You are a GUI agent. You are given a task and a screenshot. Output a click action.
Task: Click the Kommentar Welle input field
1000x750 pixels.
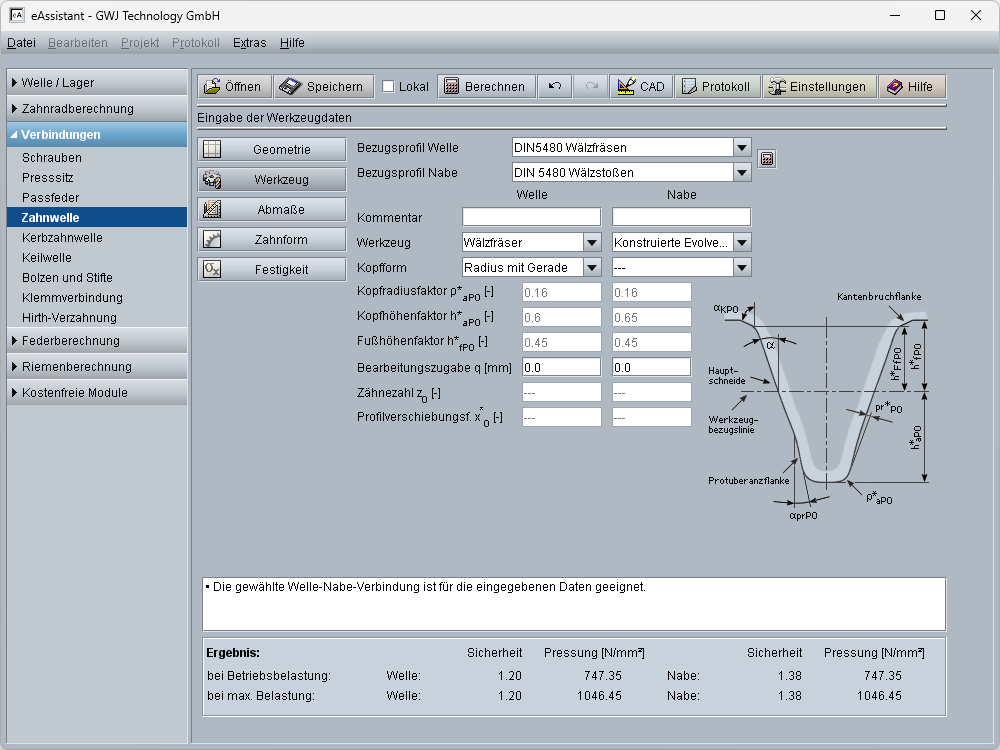pos(531,217)
